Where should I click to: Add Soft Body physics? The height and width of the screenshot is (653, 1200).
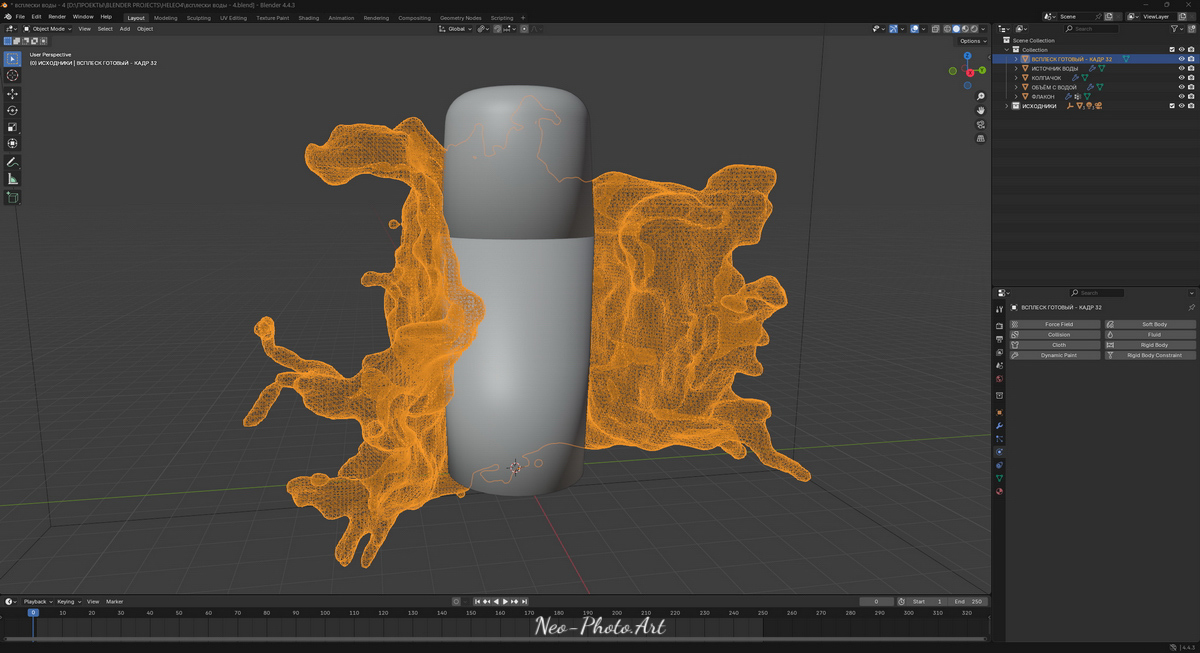pos(1150,324)
